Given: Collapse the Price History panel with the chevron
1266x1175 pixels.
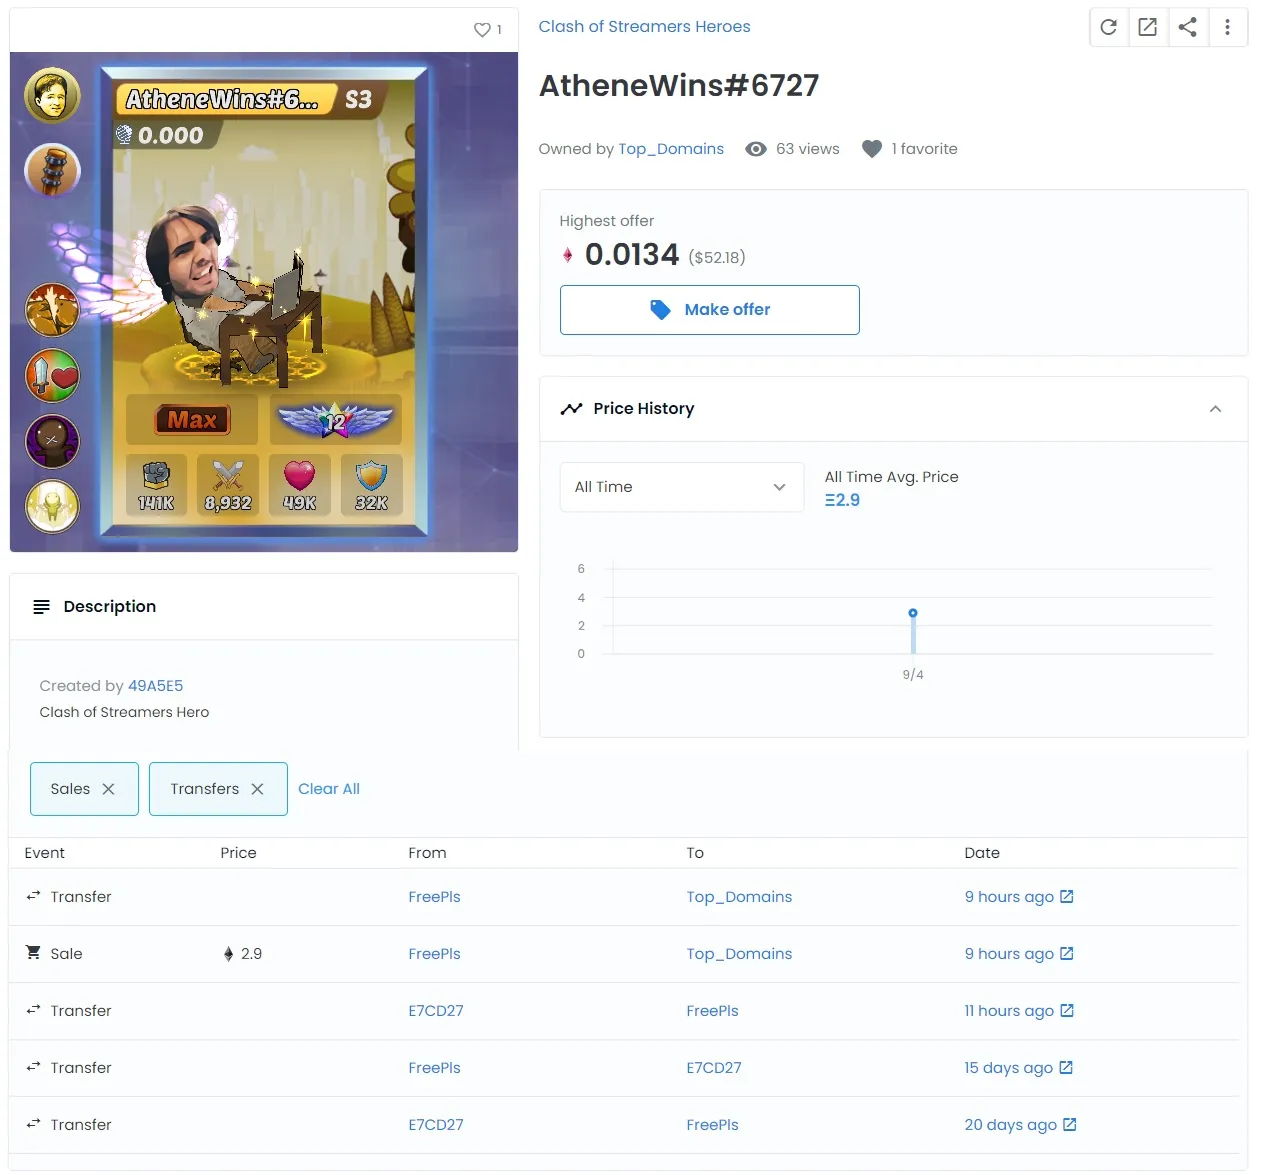Looking at the screenshot, I should [1215, 409].
